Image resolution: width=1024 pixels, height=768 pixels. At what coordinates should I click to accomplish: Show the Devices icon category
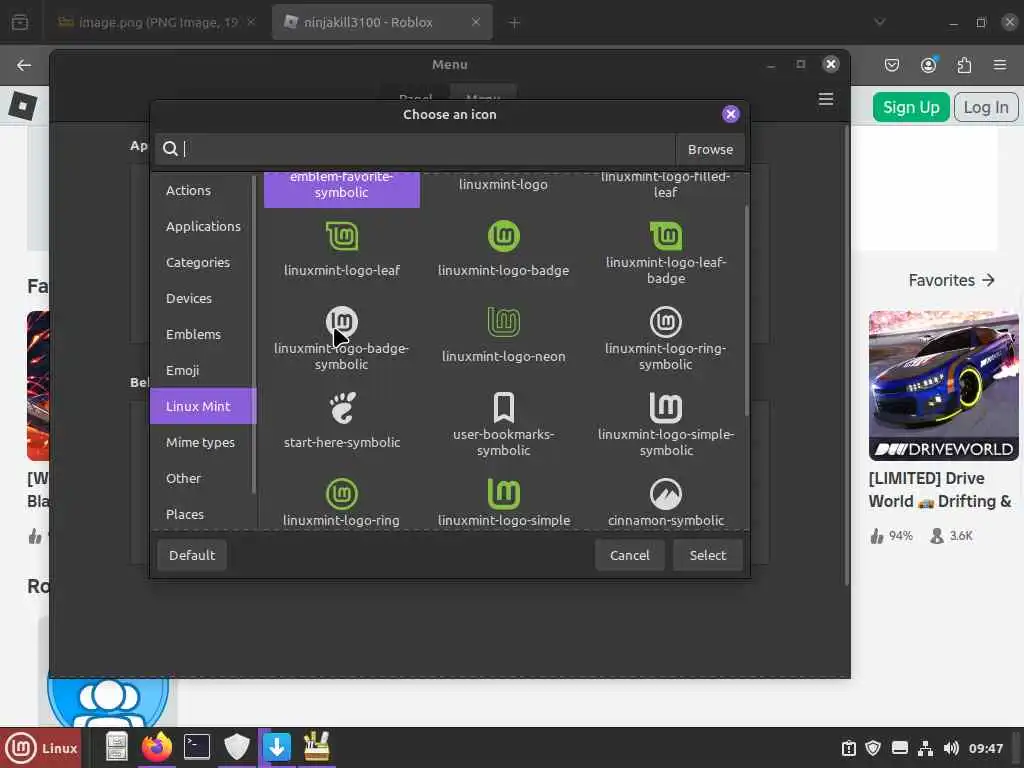pyautogui.click(x=203, y=298)
